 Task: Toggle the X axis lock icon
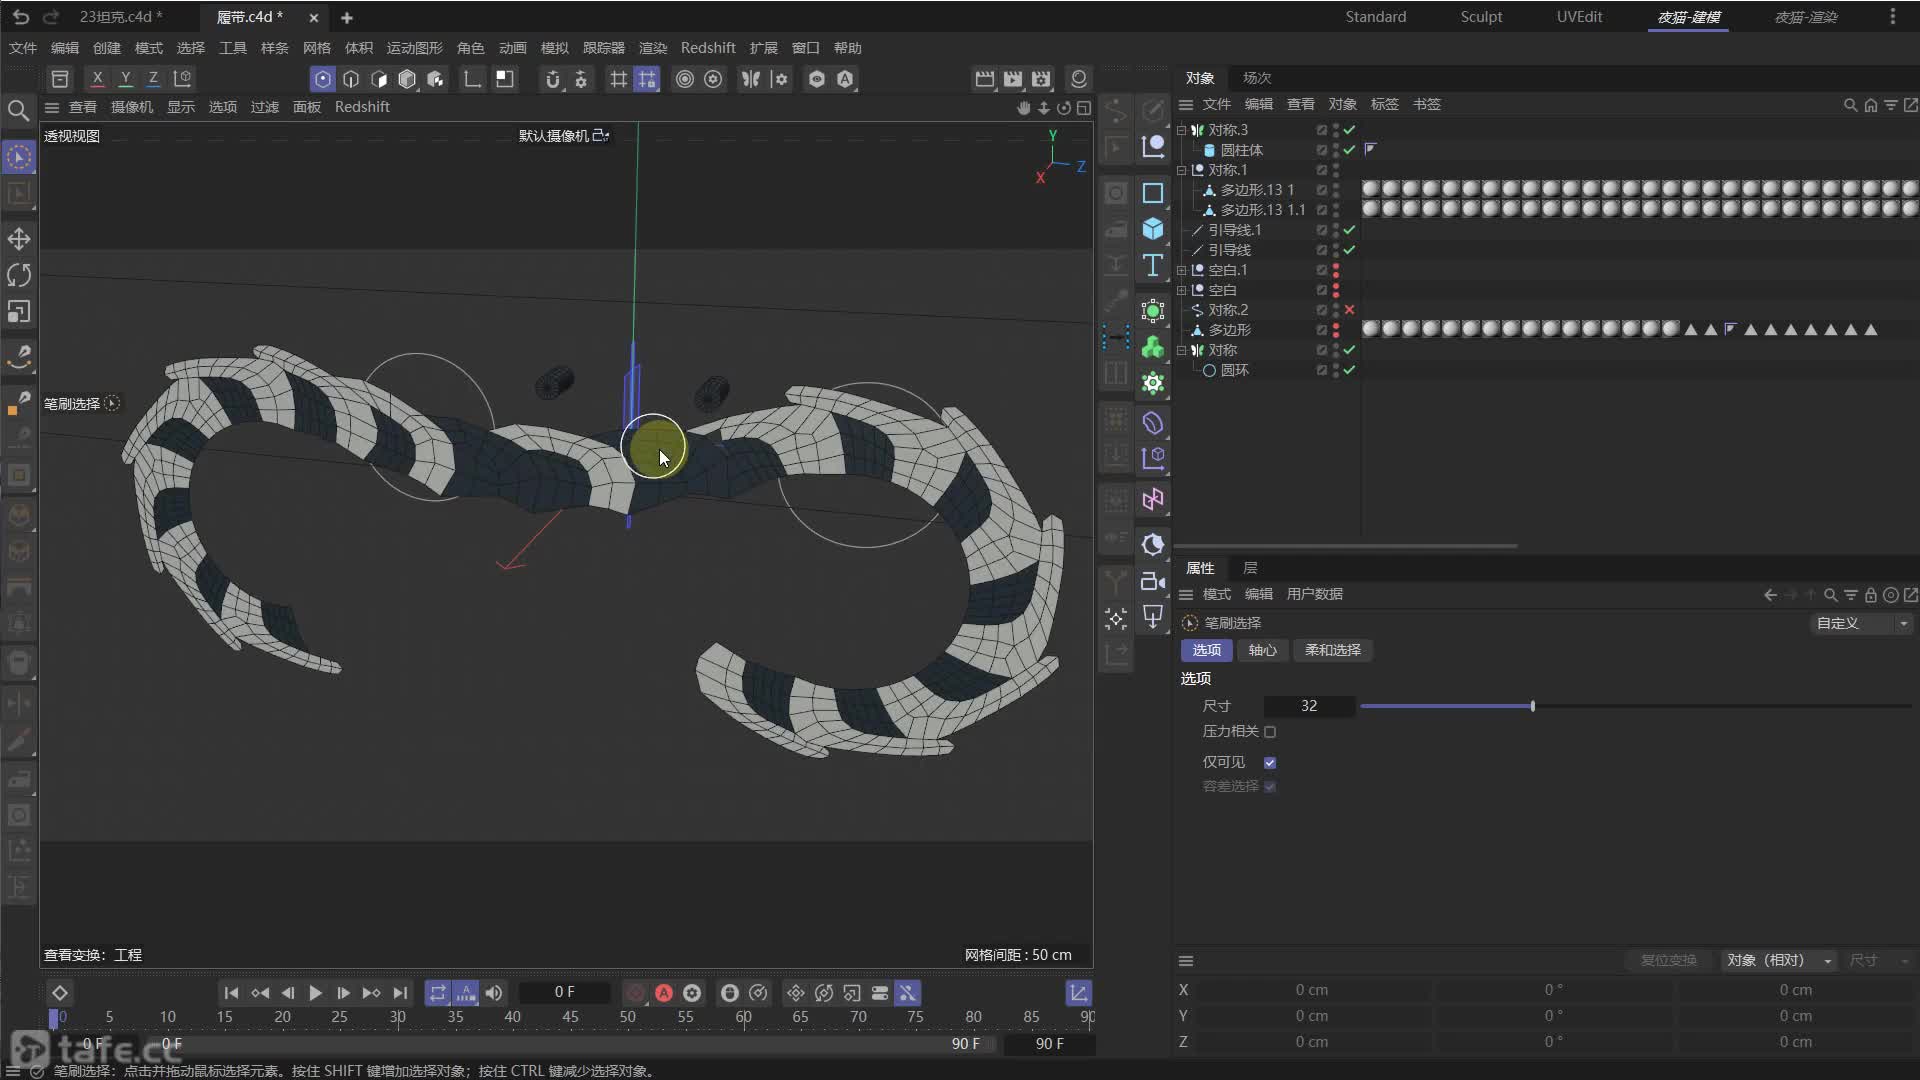tap(97, 78)
